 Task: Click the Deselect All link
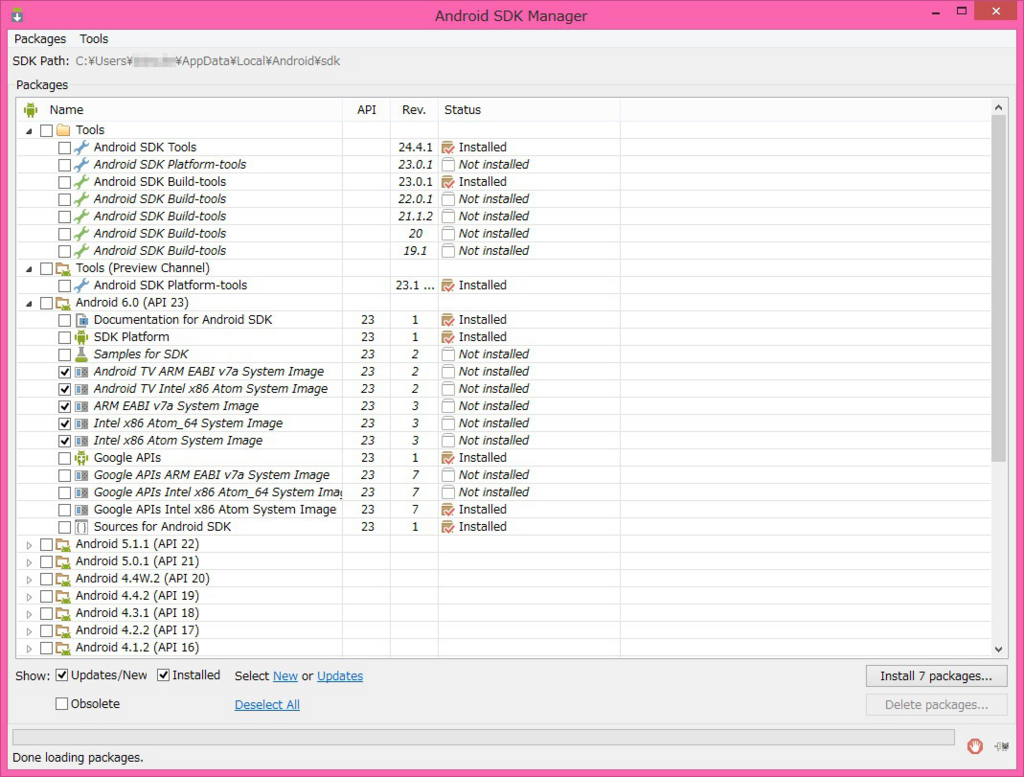[x=267, y=705]
